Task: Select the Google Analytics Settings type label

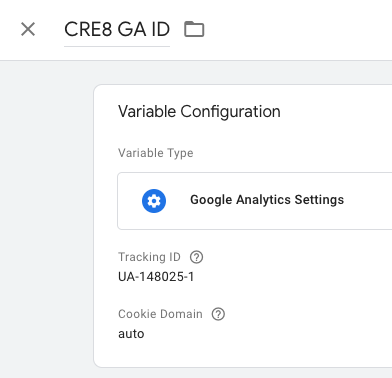Action: (x=267, y=200)
